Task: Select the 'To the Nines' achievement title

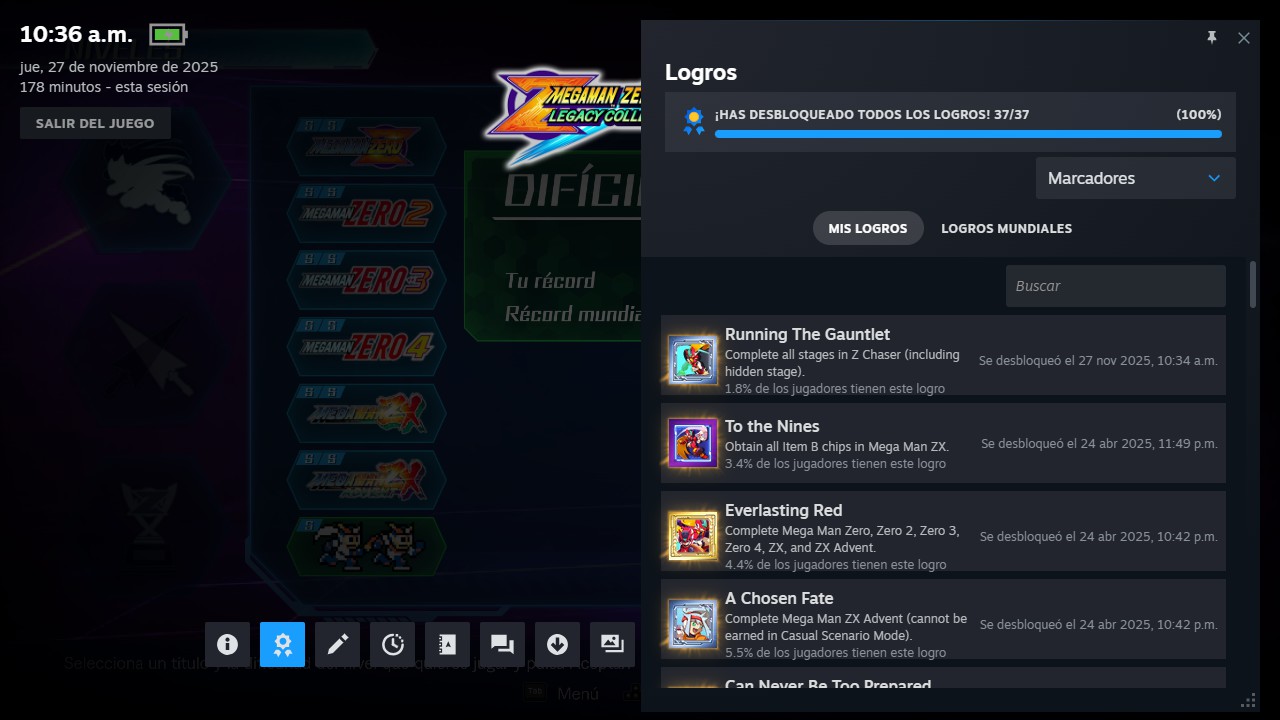Action: click(772, 426)
